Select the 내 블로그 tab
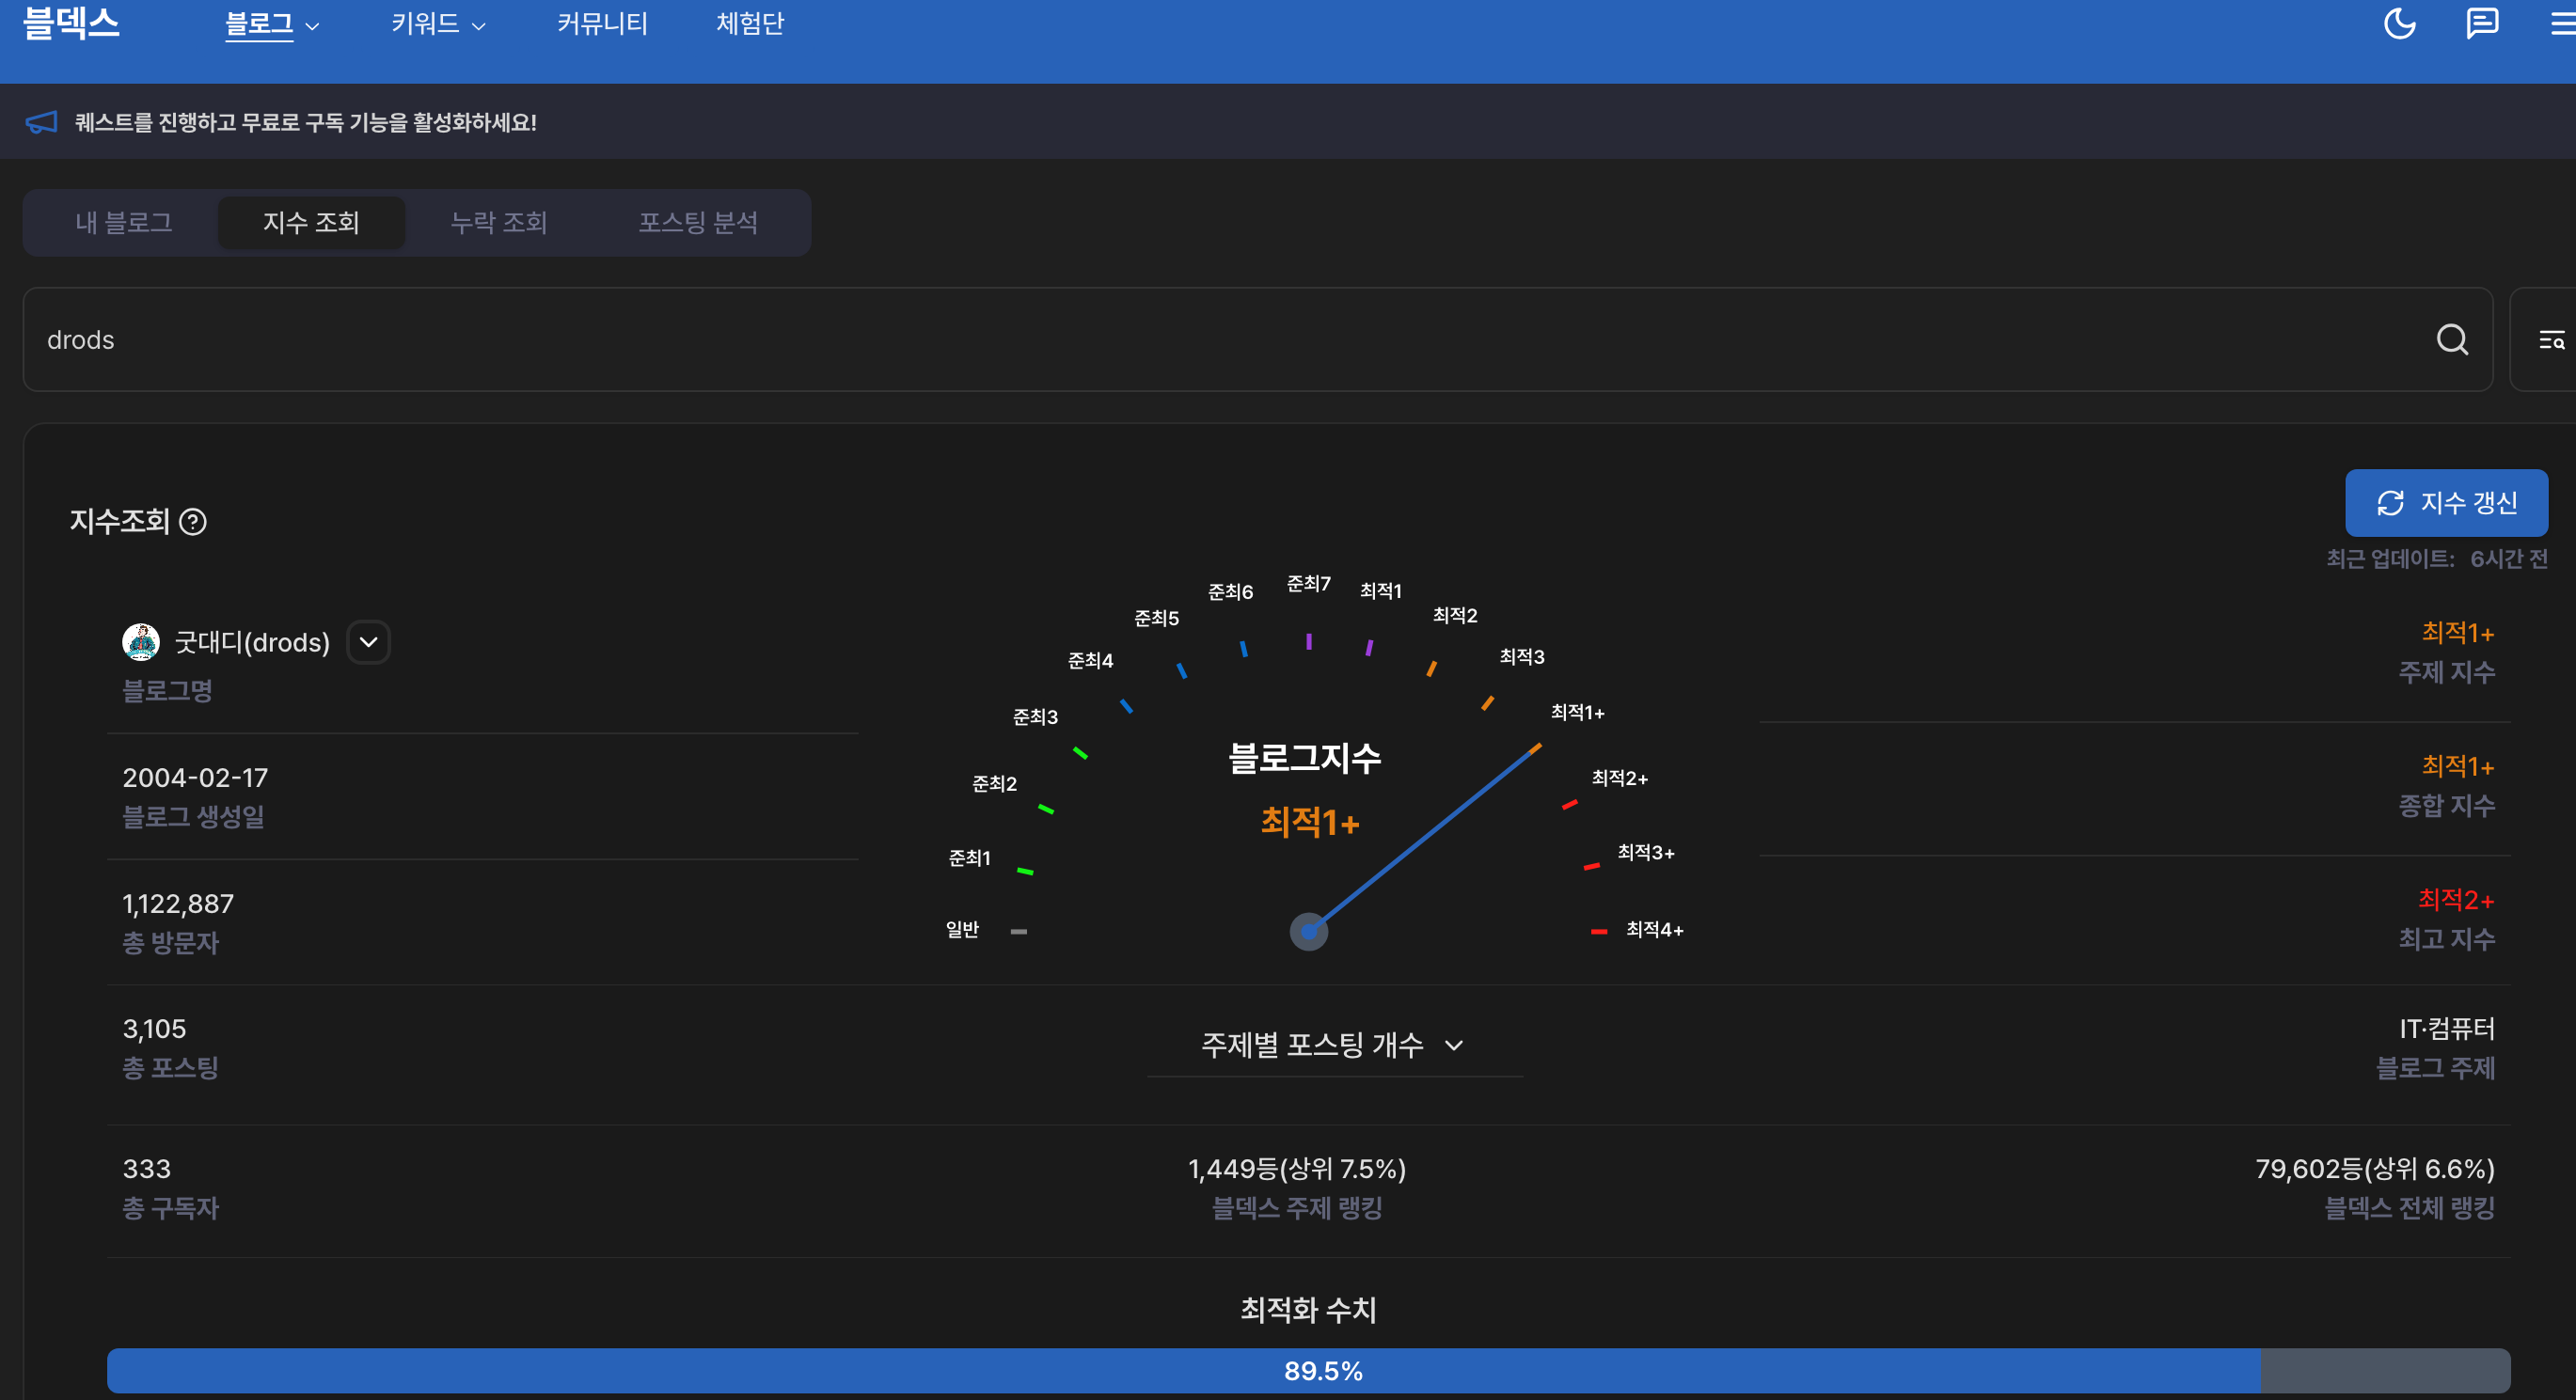The height and width of the screenshot is (1400, 2576). coord(124,222)
